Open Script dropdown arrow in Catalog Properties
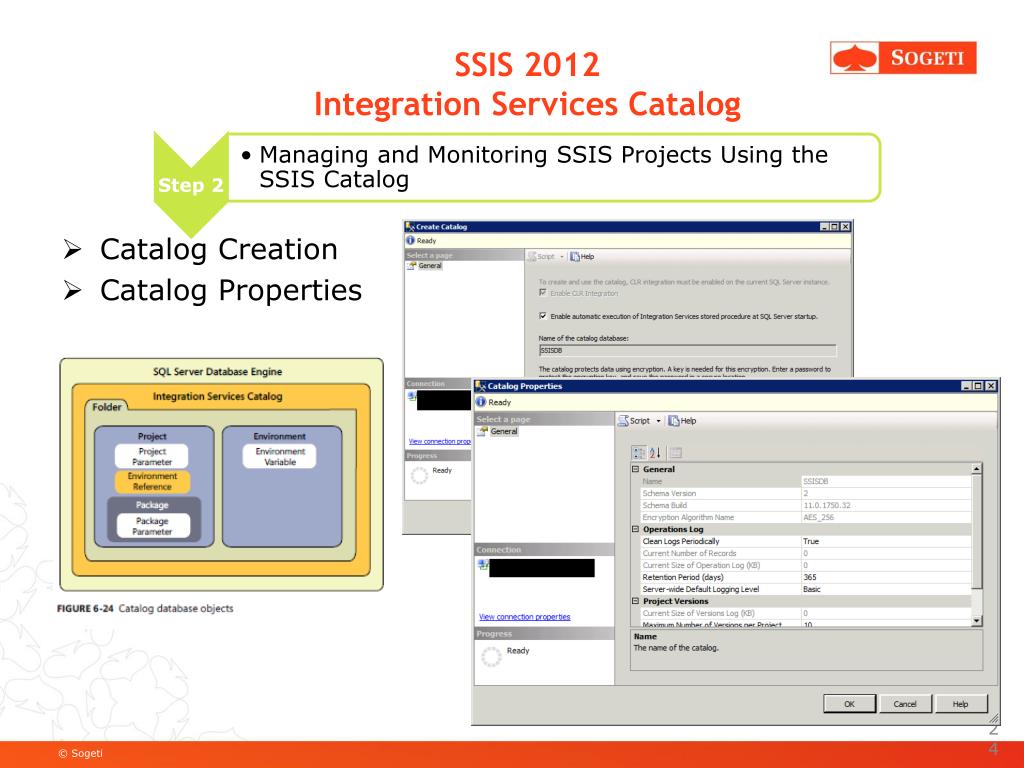 pos(658,421)
